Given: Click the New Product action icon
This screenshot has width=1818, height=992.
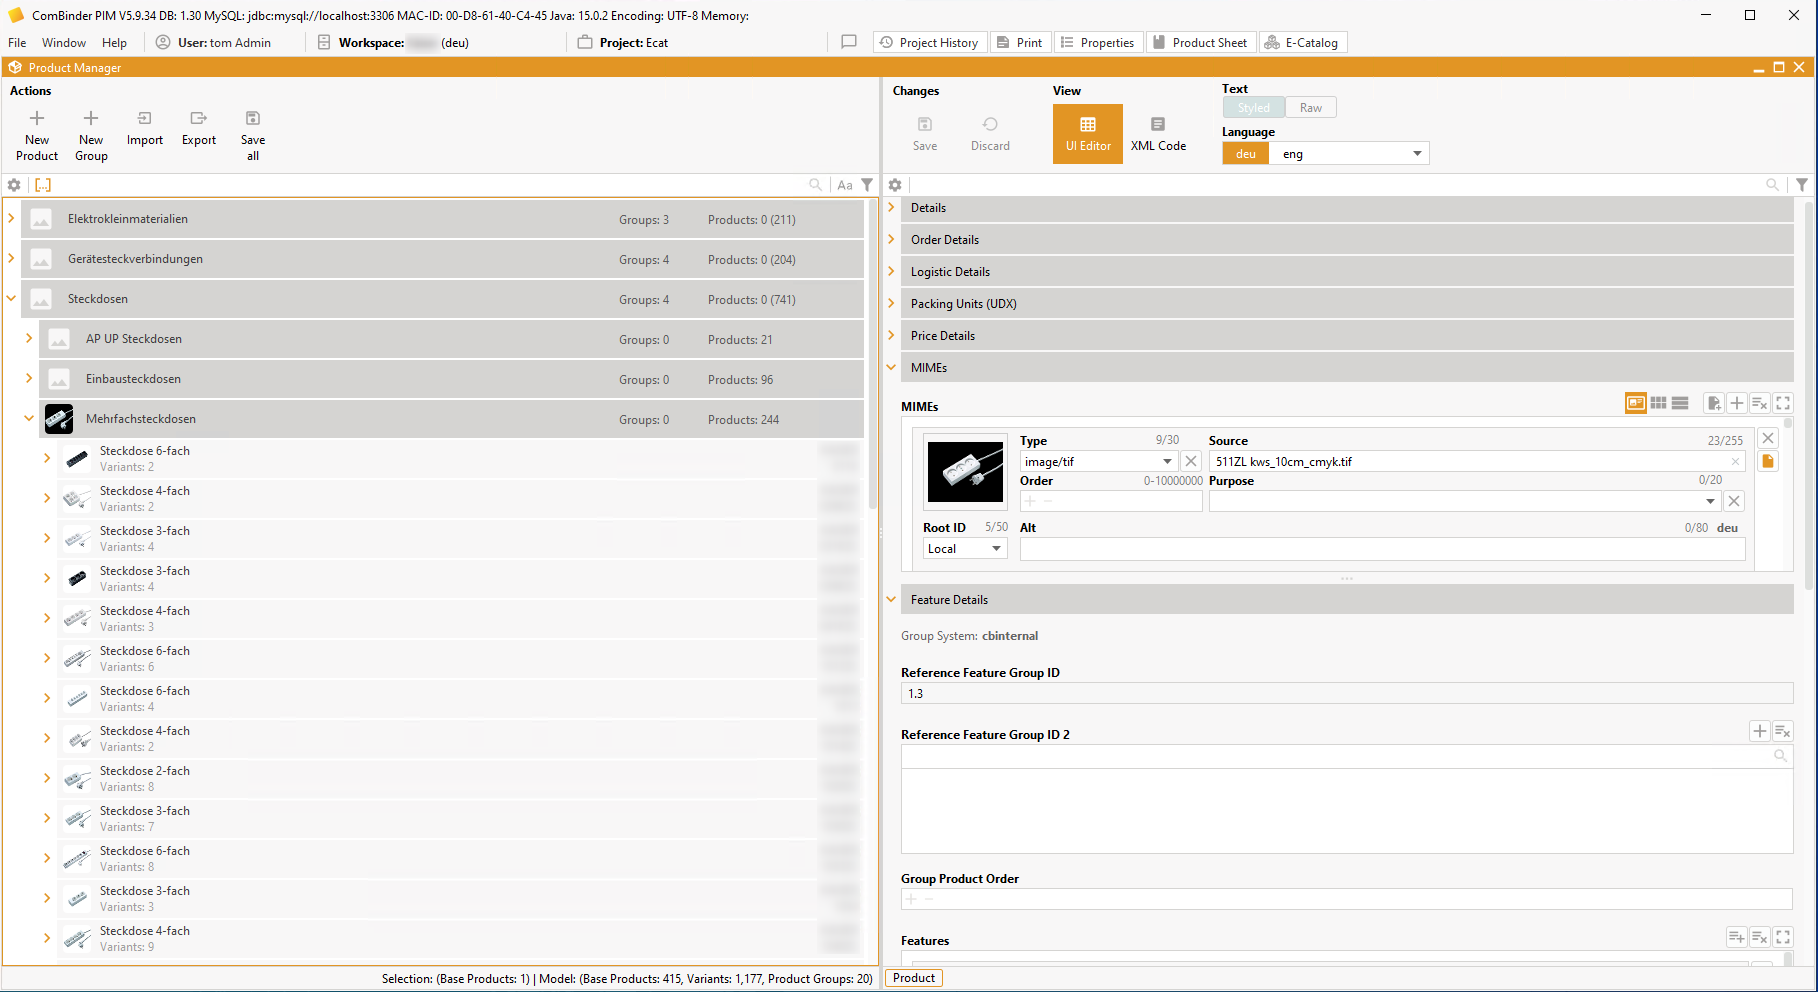Looking at the screenshot, I should pyautogui.click(x=37, y=119).
